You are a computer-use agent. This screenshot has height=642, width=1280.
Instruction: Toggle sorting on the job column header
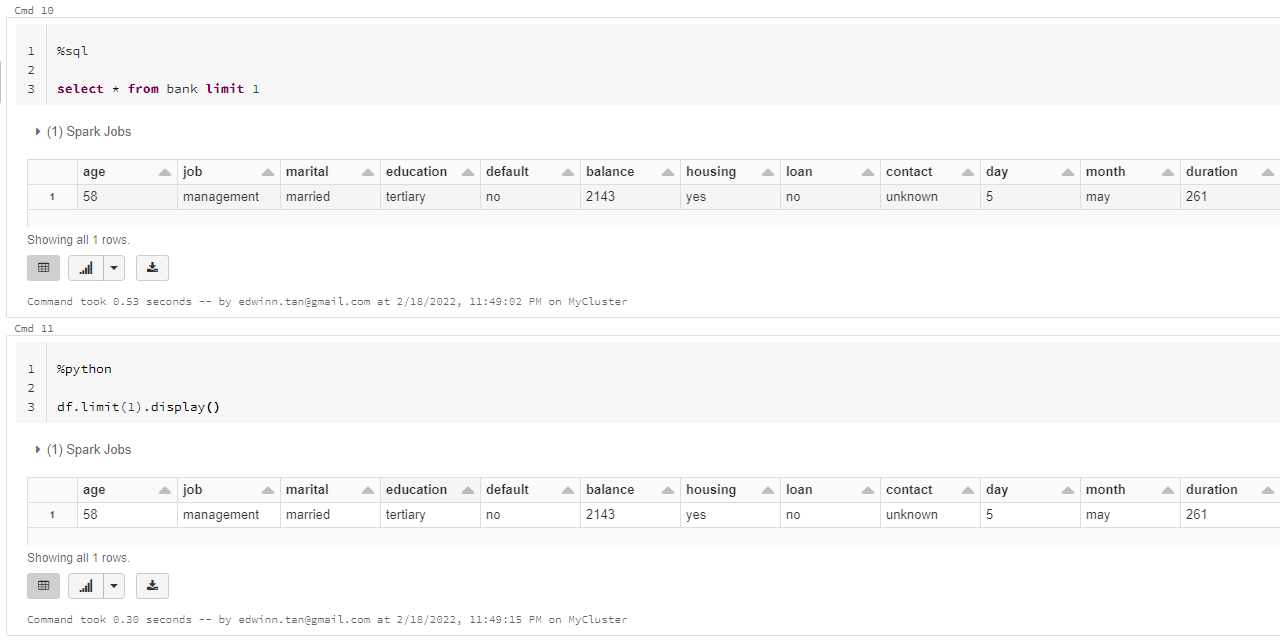coord(266,171)
